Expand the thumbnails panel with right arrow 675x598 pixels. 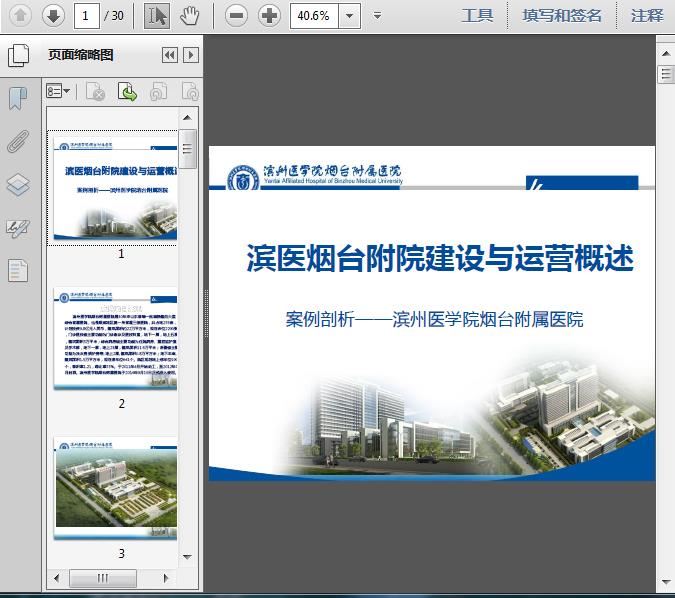pos(191,55)
